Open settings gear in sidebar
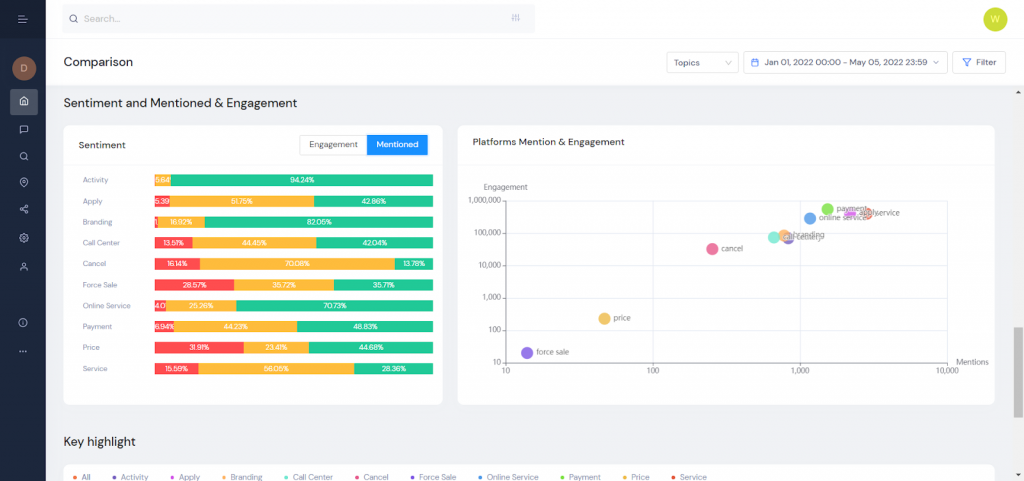Viewport: 1024px width, 481px height. [x=24, y=238]
